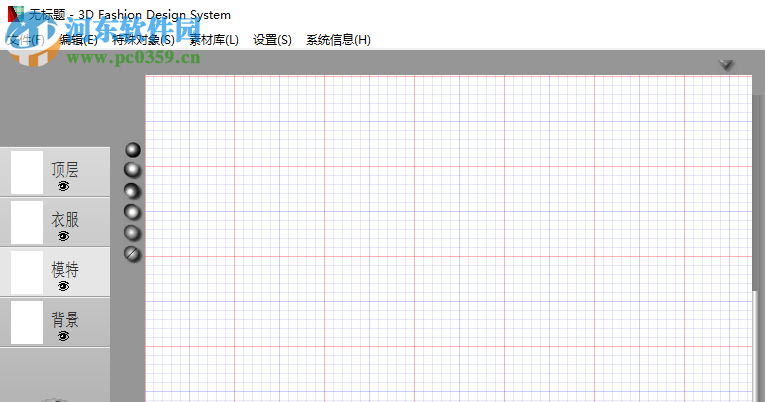
Task: Click the 衣服 layer name
Action: click(x=65, y=220)
